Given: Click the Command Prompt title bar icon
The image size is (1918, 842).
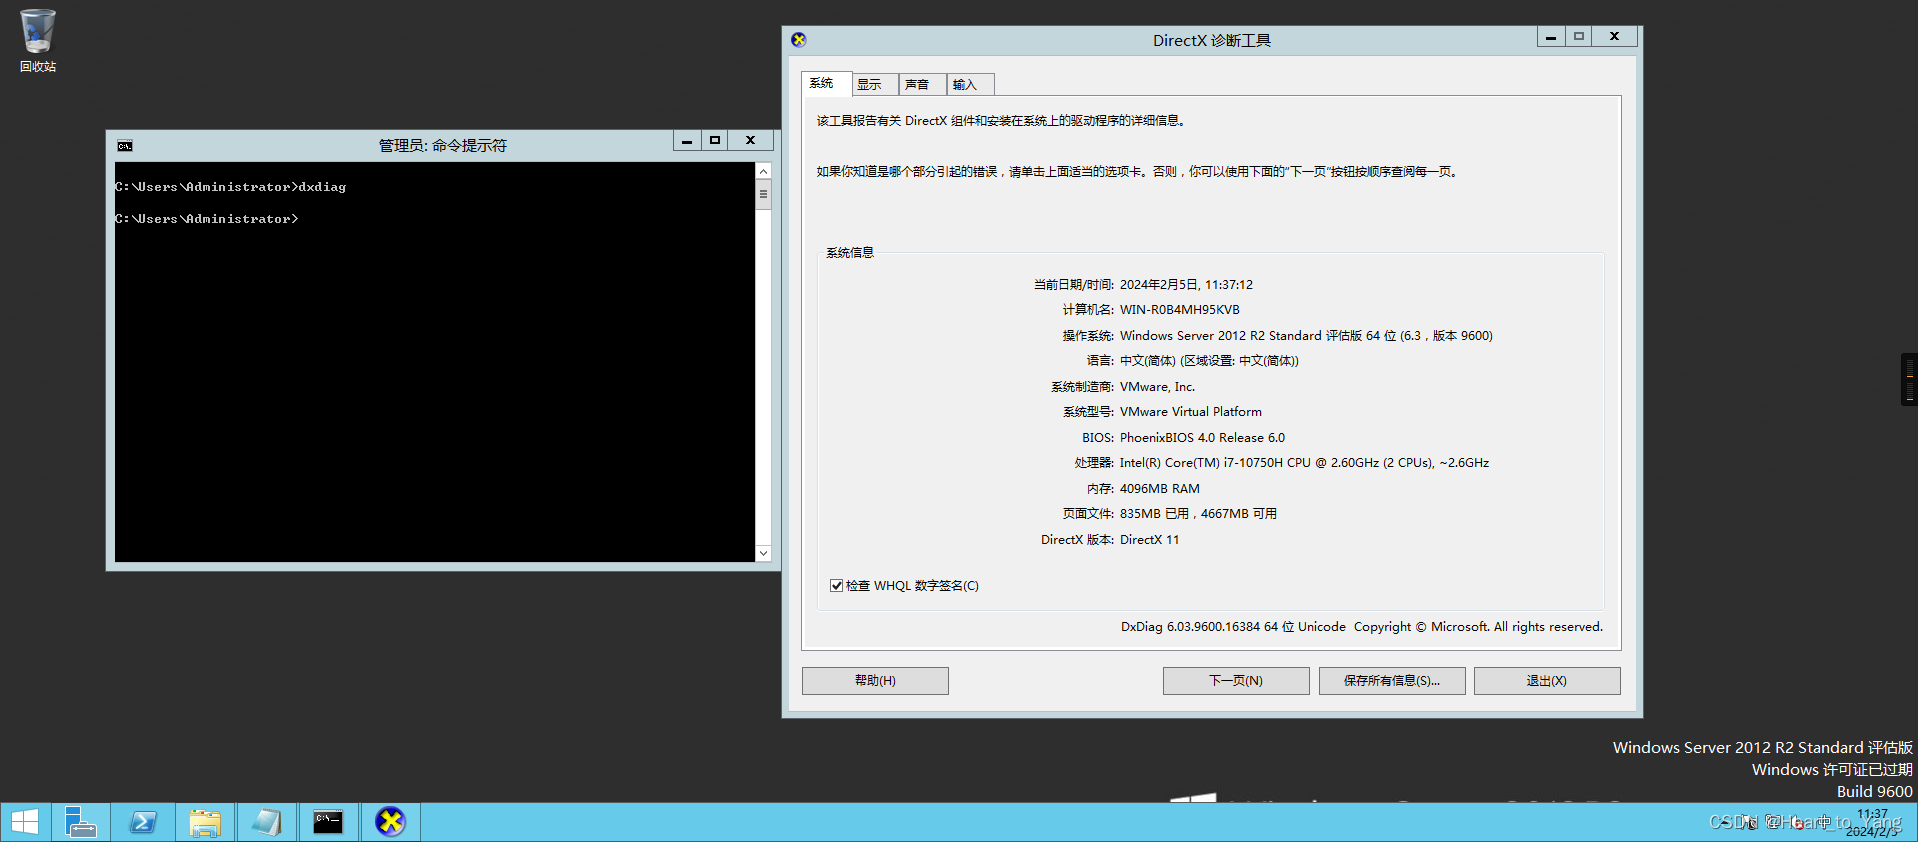Looking at the screenshot, I should [x=125, y=146].
